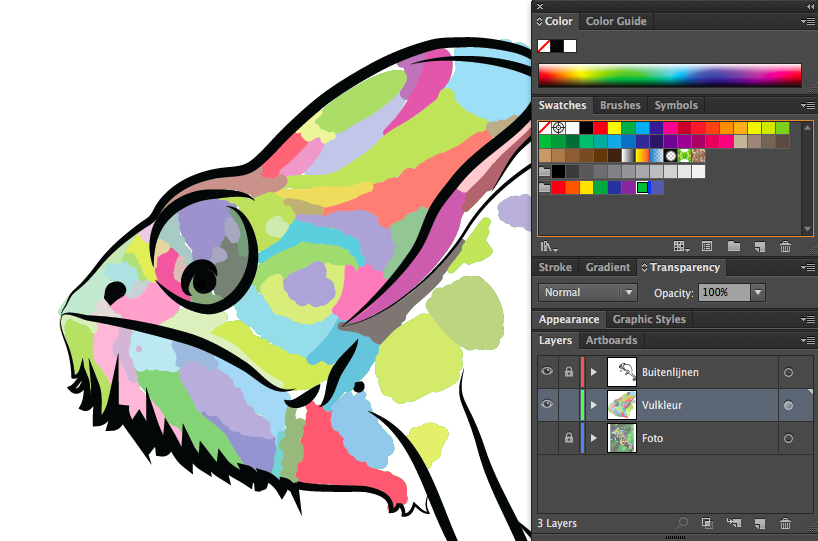Image resolution: width=818 pixels, height=541 pixels.
Task: Open the Color Guide tab
Action: coord(616,21)
